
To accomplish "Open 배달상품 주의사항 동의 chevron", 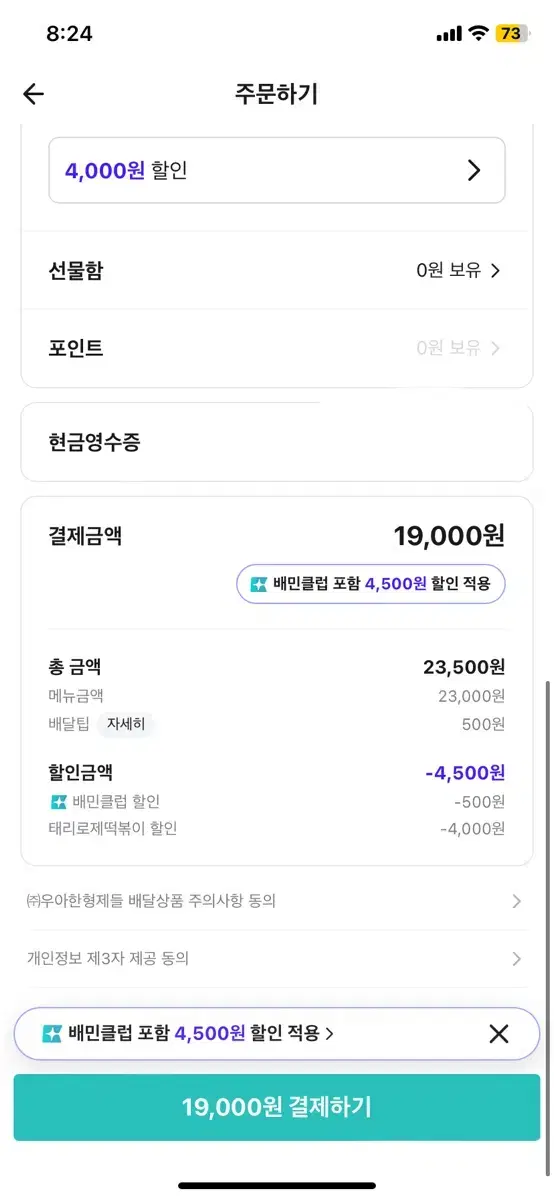I will (x=516, y=901).
